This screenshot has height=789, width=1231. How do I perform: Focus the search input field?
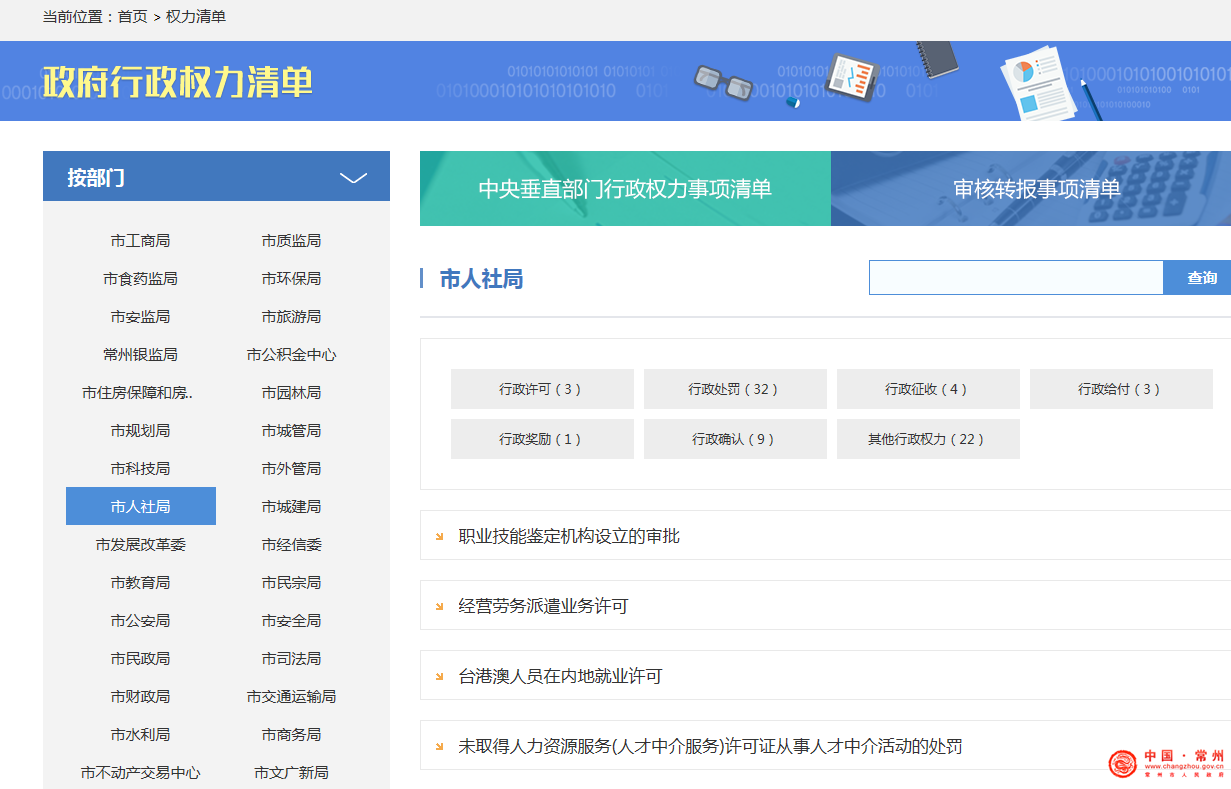[x=1016, y=278]
